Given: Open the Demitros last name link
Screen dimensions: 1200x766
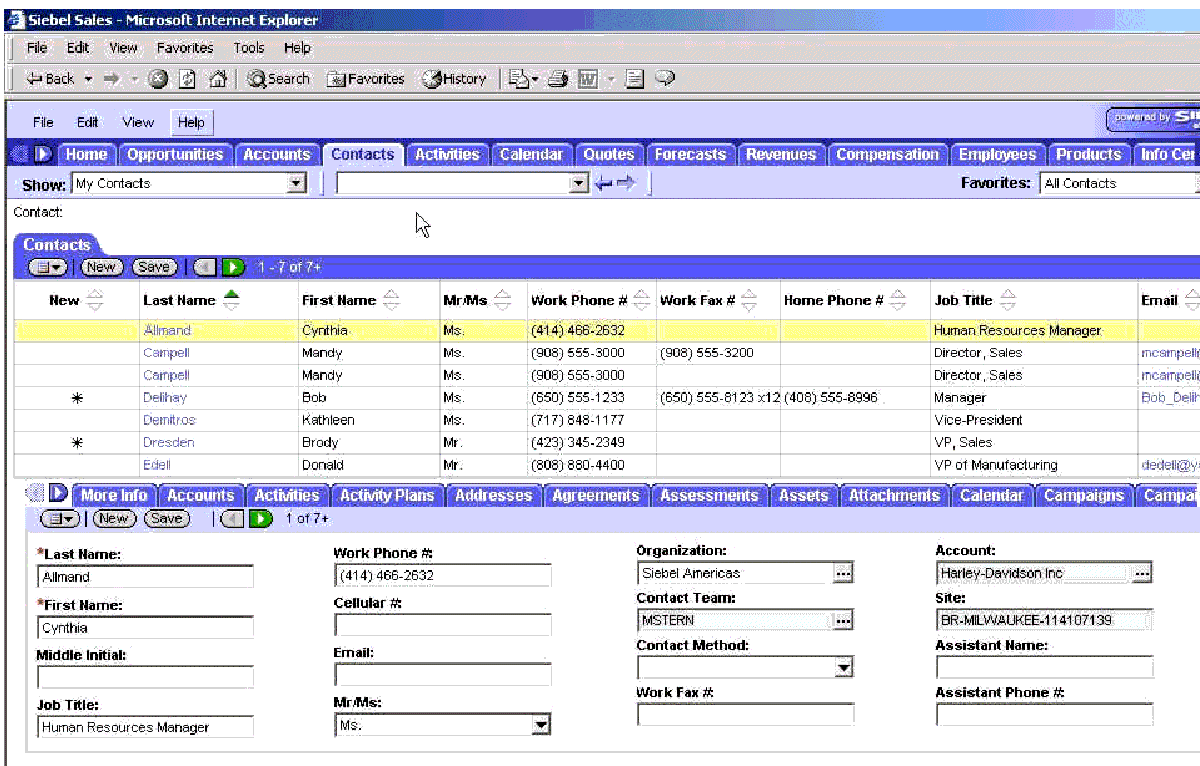Looking at the screenshot, I should 169,420.
